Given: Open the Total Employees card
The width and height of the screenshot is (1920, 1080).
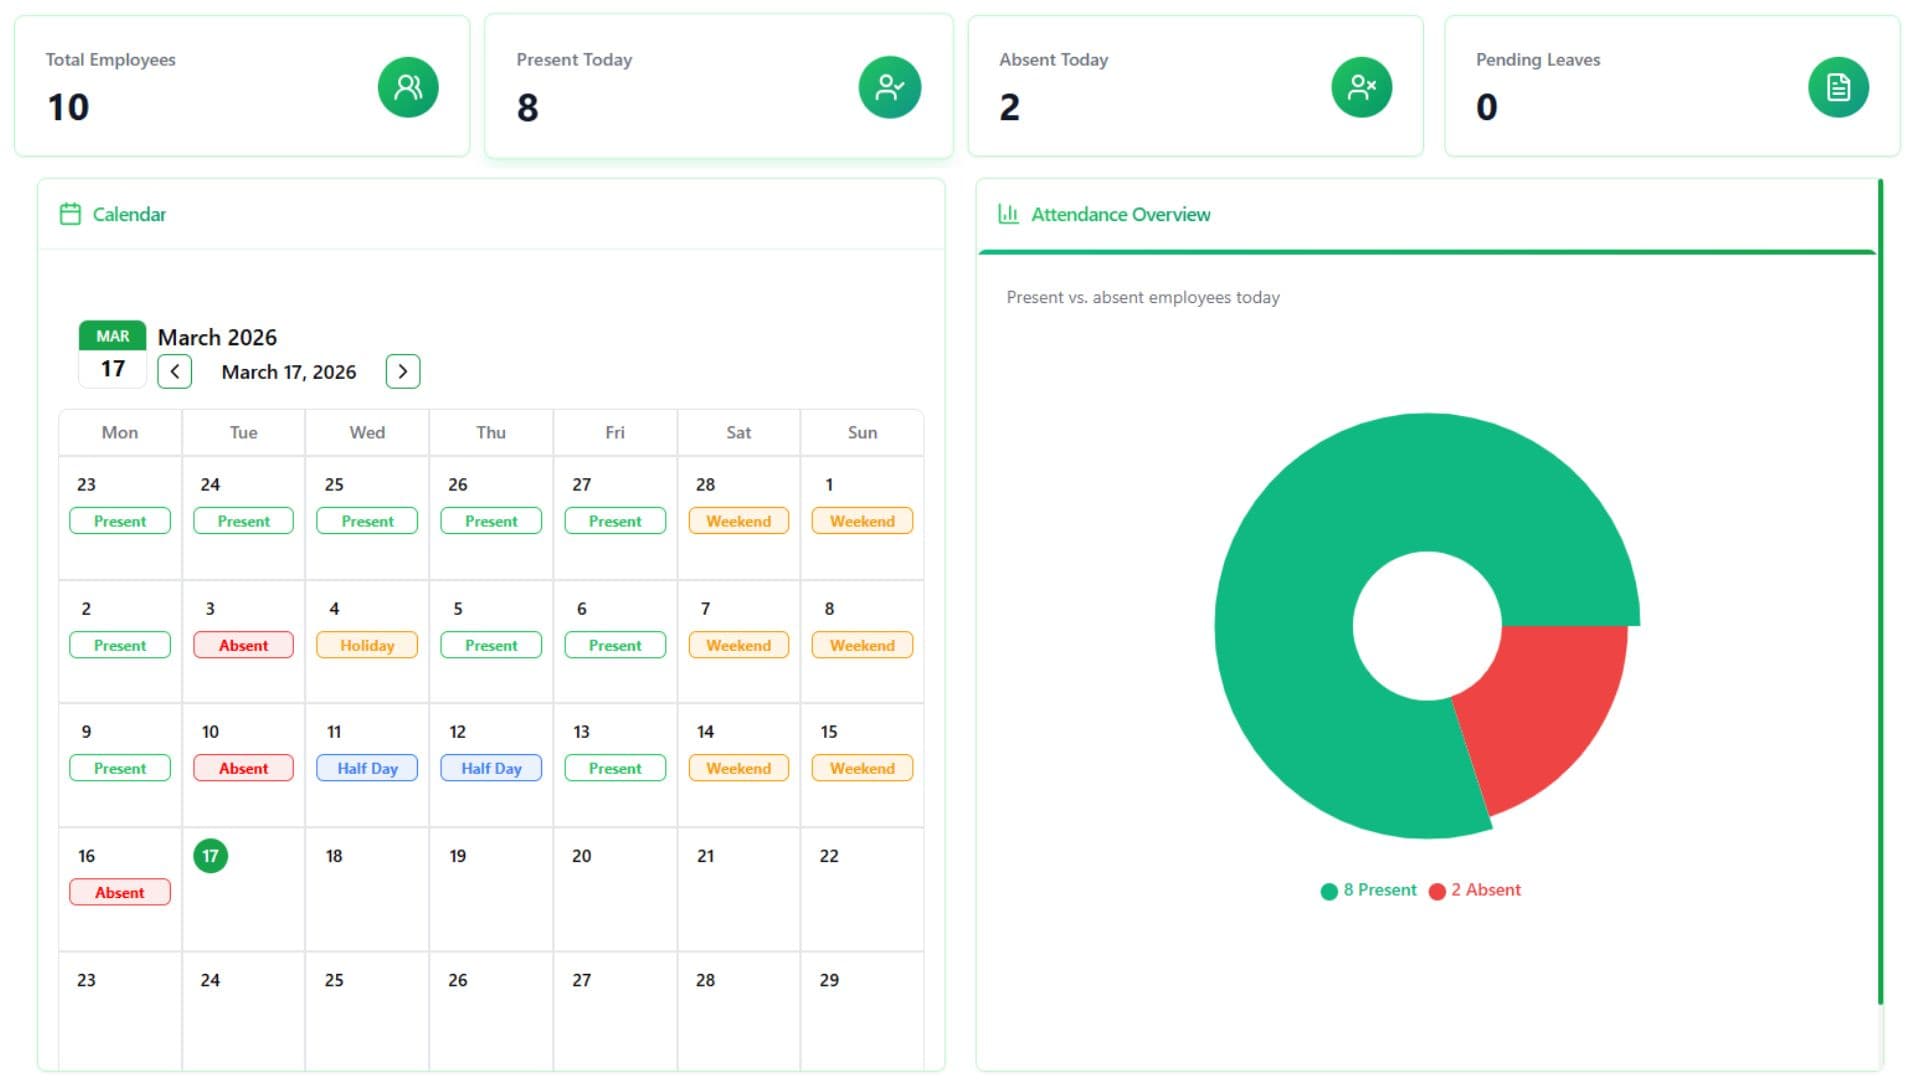Looking at the screenshot, I should coord(242,86).
